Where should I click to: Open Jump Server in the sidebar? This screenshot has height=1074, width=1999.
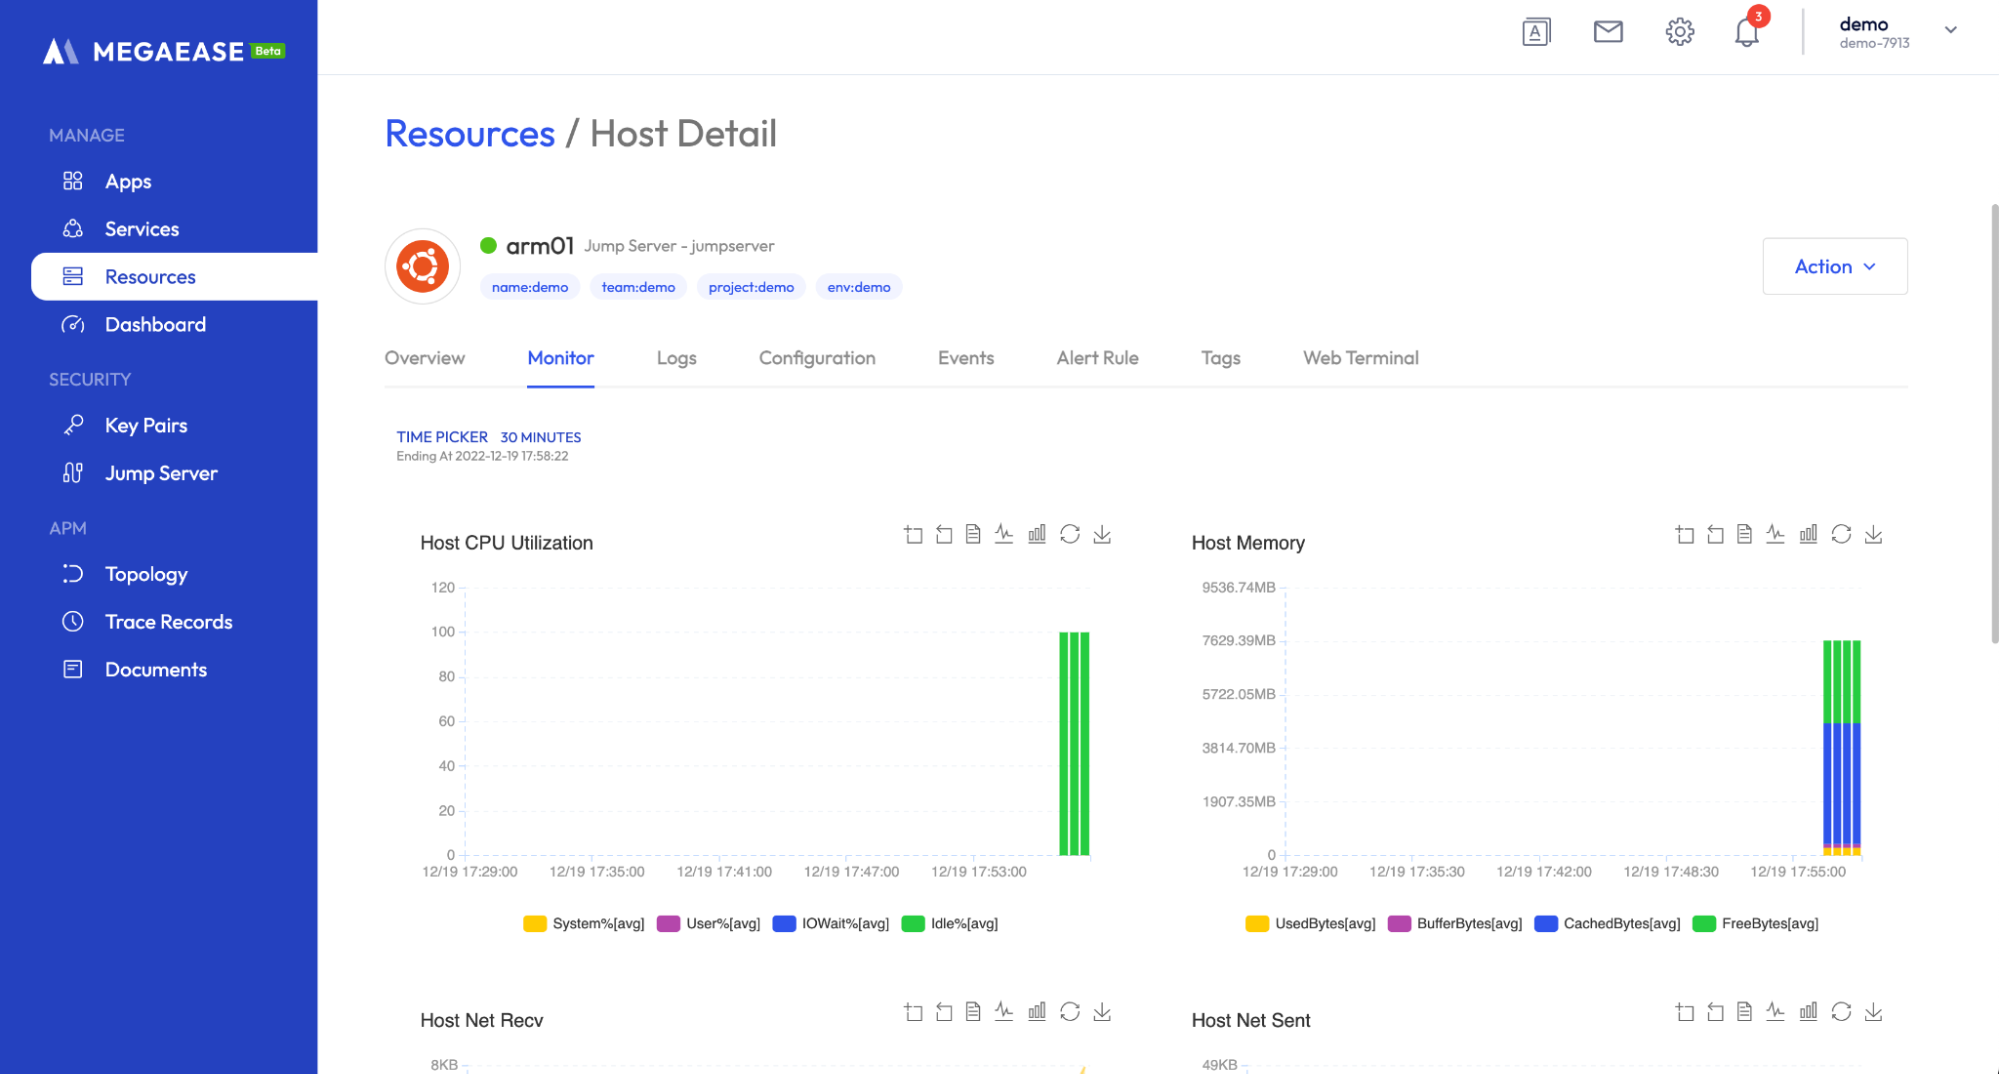pos(161,473)
